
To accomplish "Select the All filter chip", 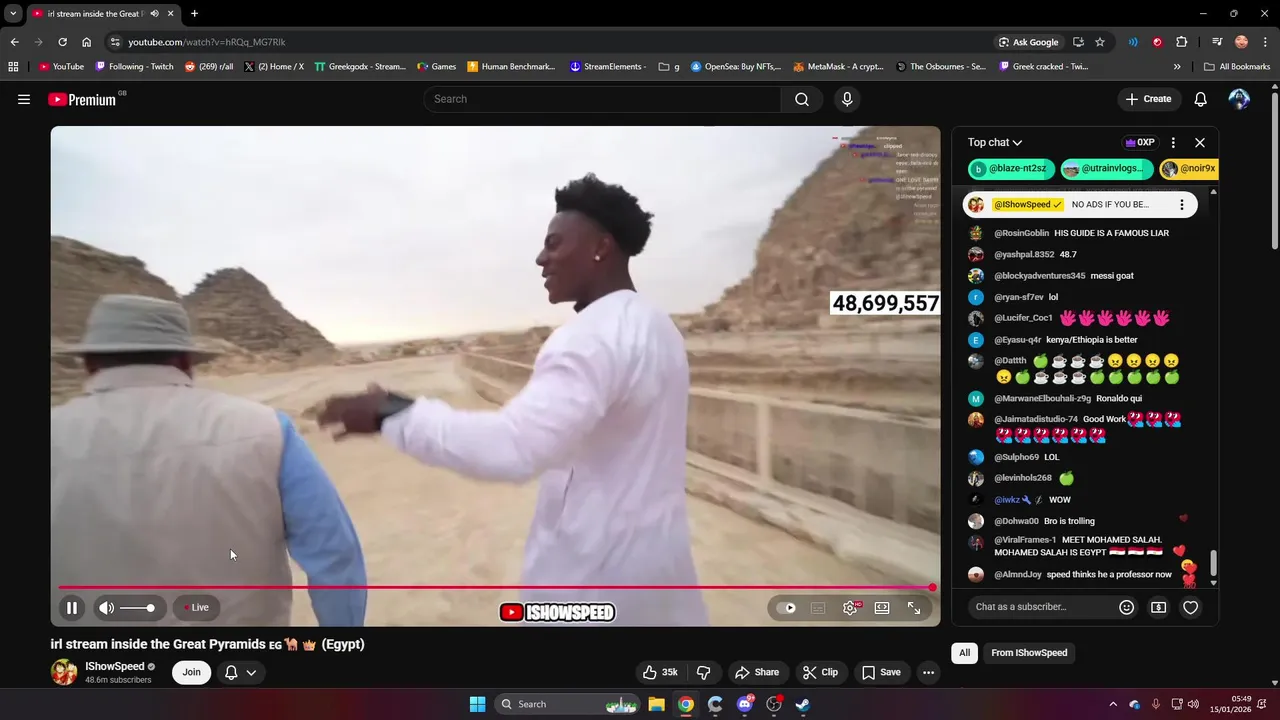I will [x=964, y=653].
